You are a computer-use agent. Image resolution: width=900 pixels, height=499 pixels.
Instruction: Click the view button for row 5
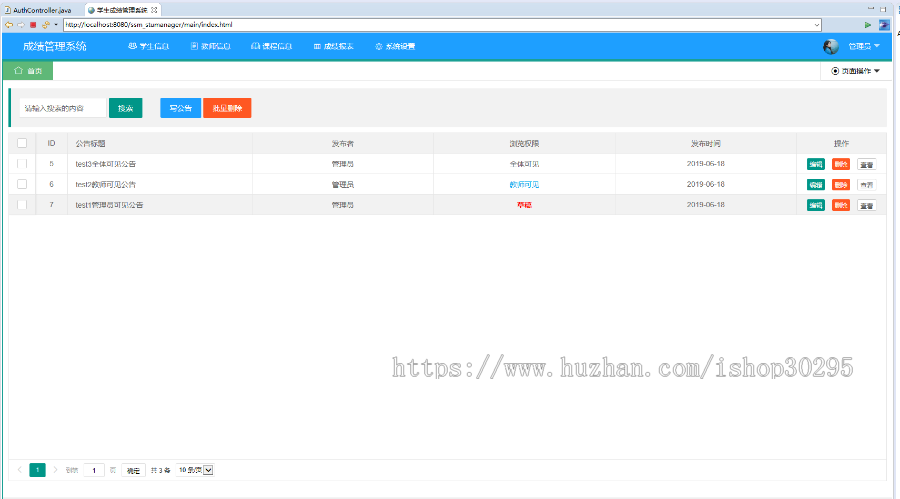point(867,164)
